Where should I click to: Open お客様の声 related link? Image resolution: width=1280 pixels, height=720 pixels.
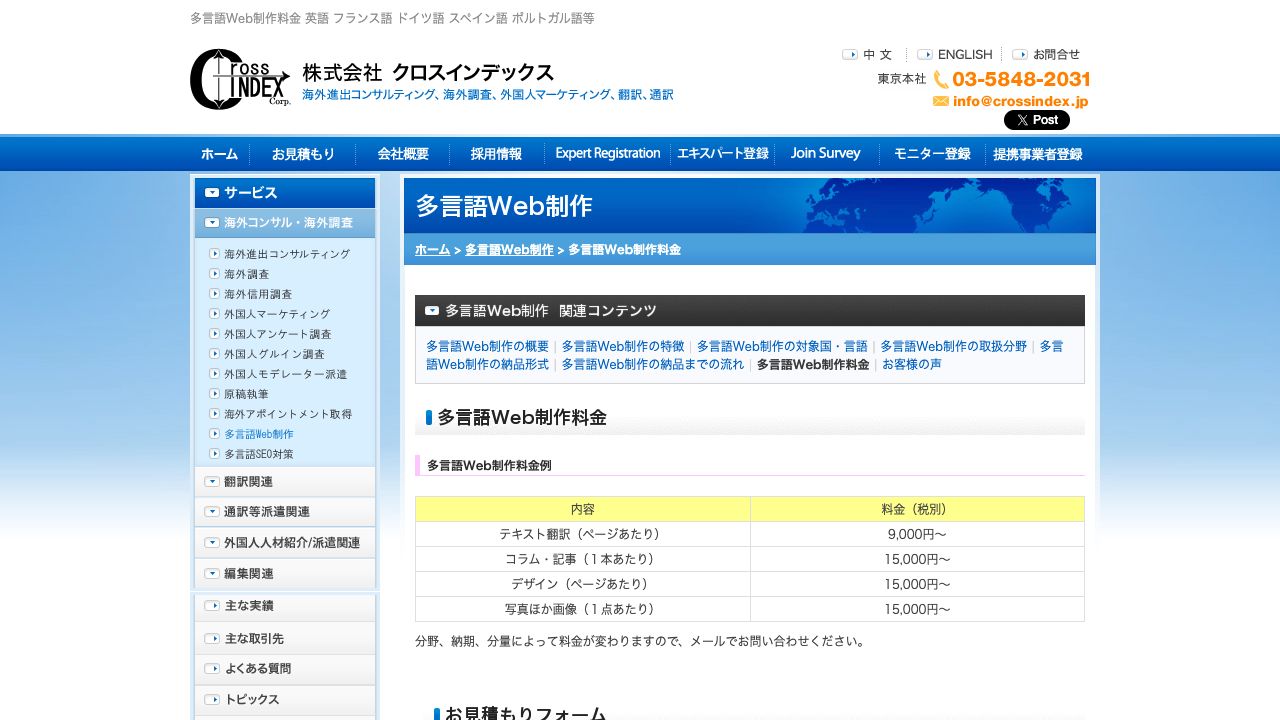911,364
